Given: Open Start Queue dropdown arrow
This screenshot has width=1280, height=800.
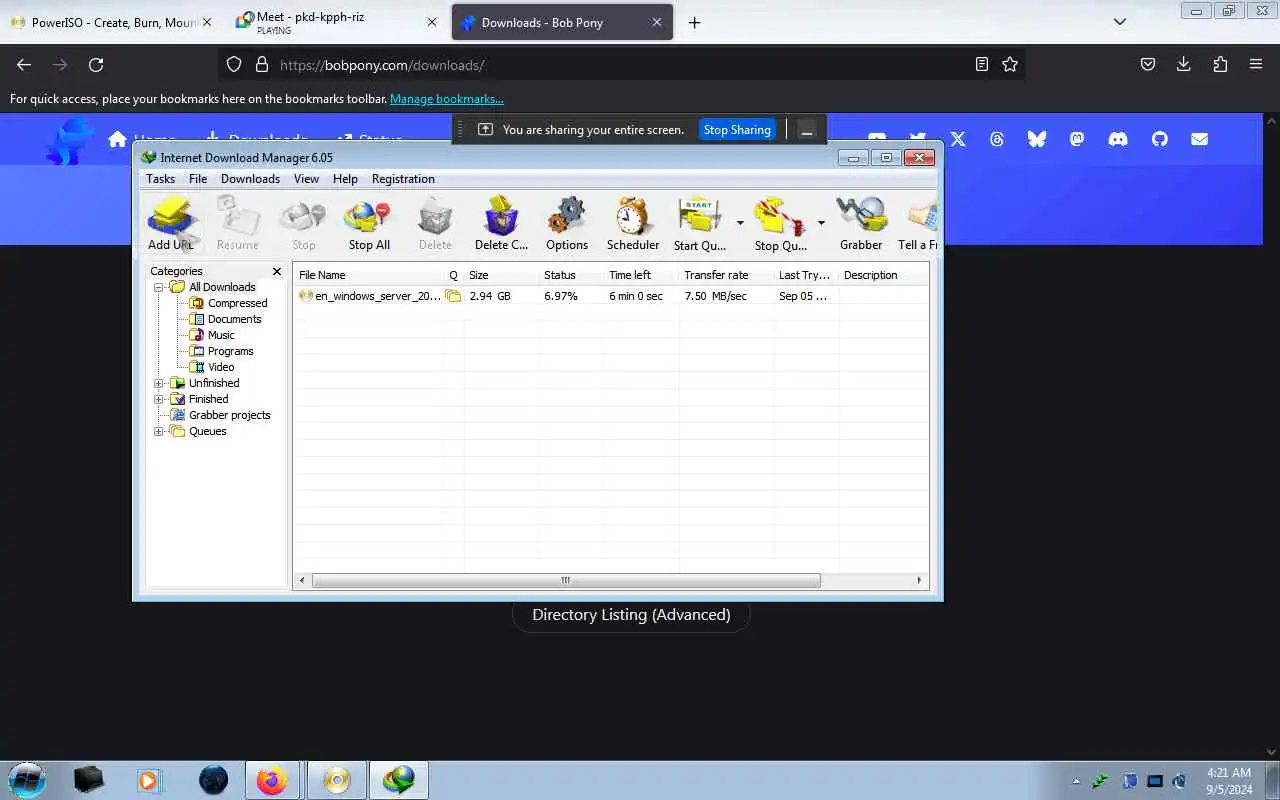Looking at the screenshot, I should click(x=740, y=223).
